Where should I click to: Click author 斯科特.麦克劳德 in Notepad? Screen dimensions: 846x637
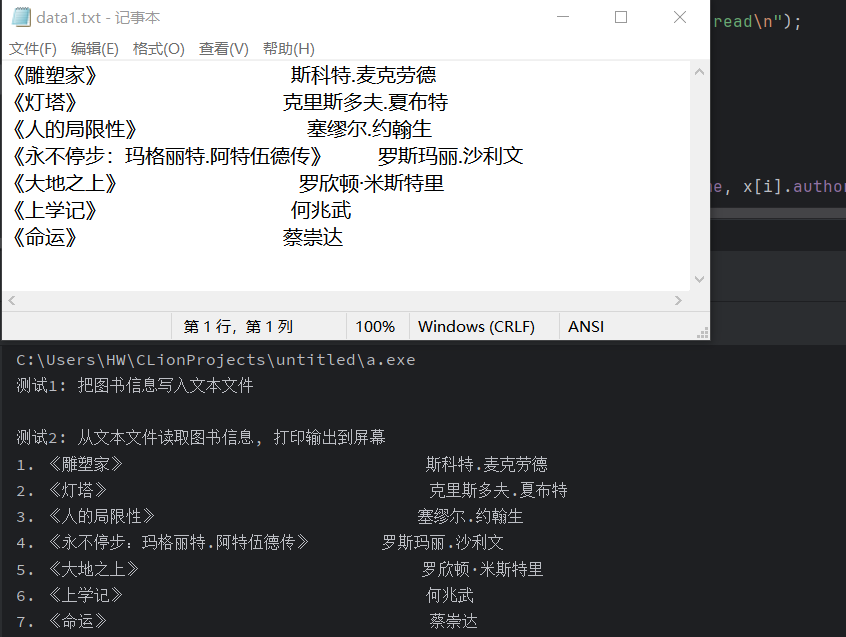pyautogui.click(x=363, y=75)
